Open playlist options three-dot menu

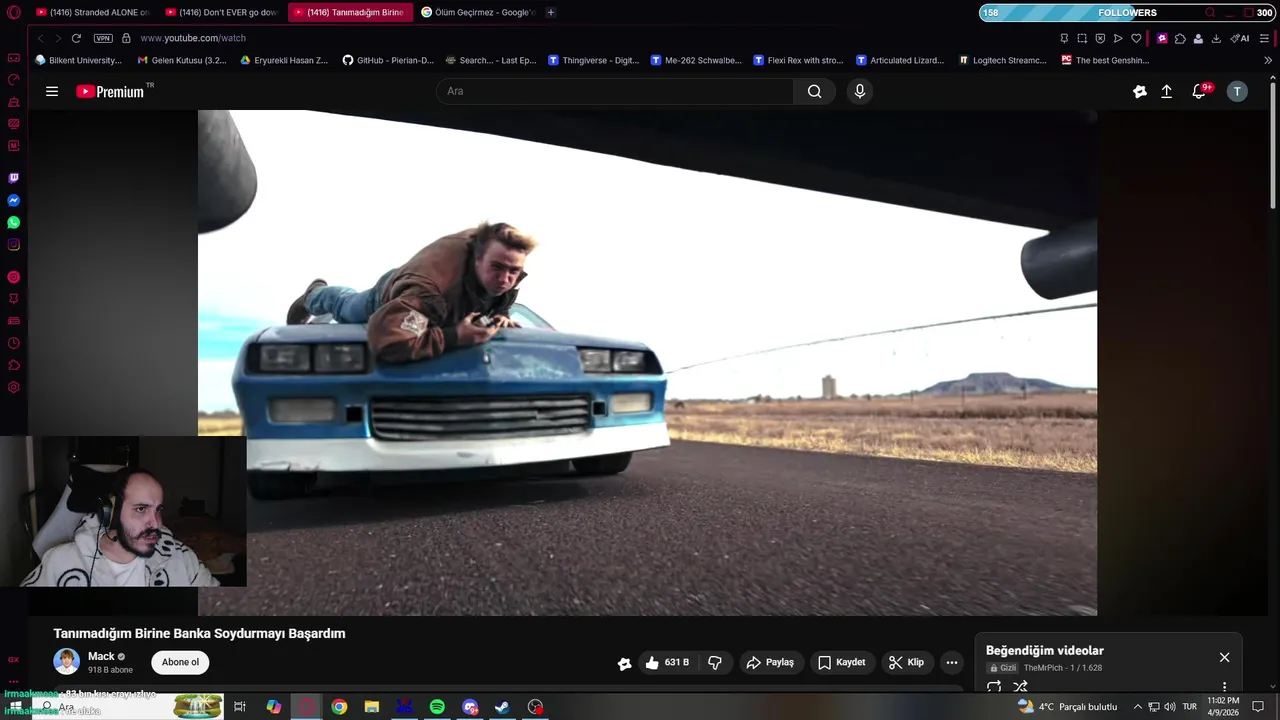point(1224,687)
